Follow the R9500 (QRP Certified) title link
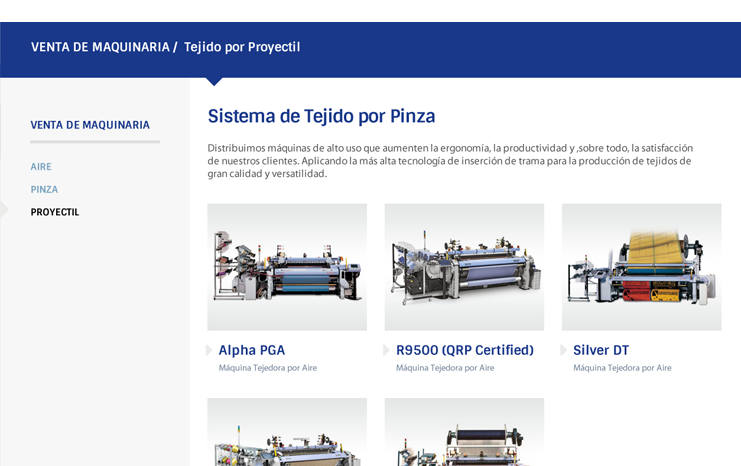This screenshot has height=466, width=741. (465, 350)
